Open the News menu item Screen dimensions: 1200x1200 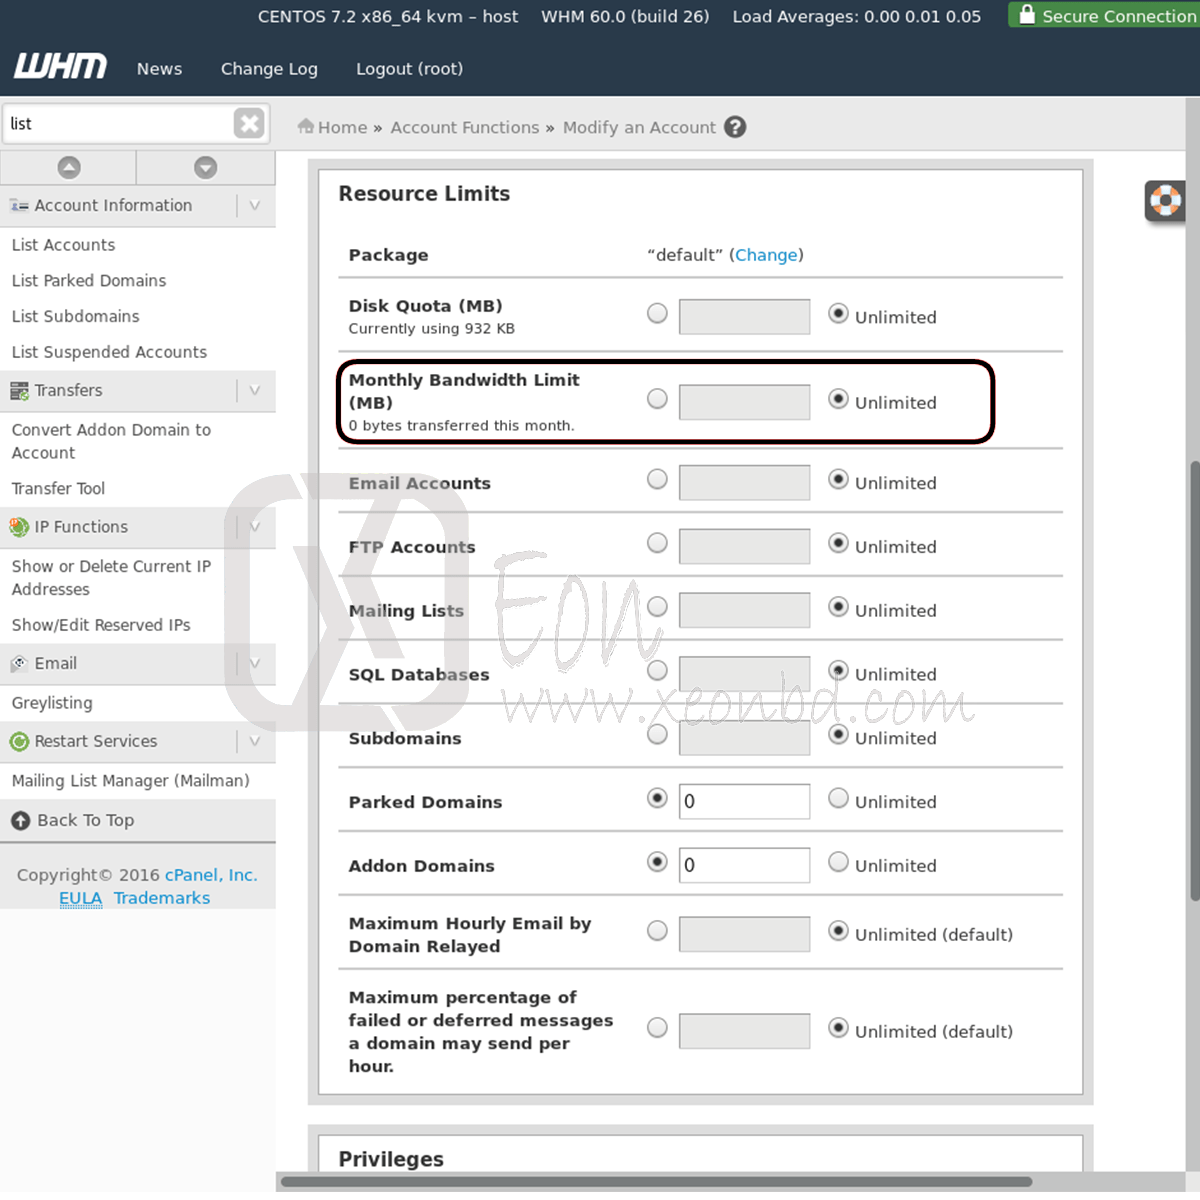(159, 69)
